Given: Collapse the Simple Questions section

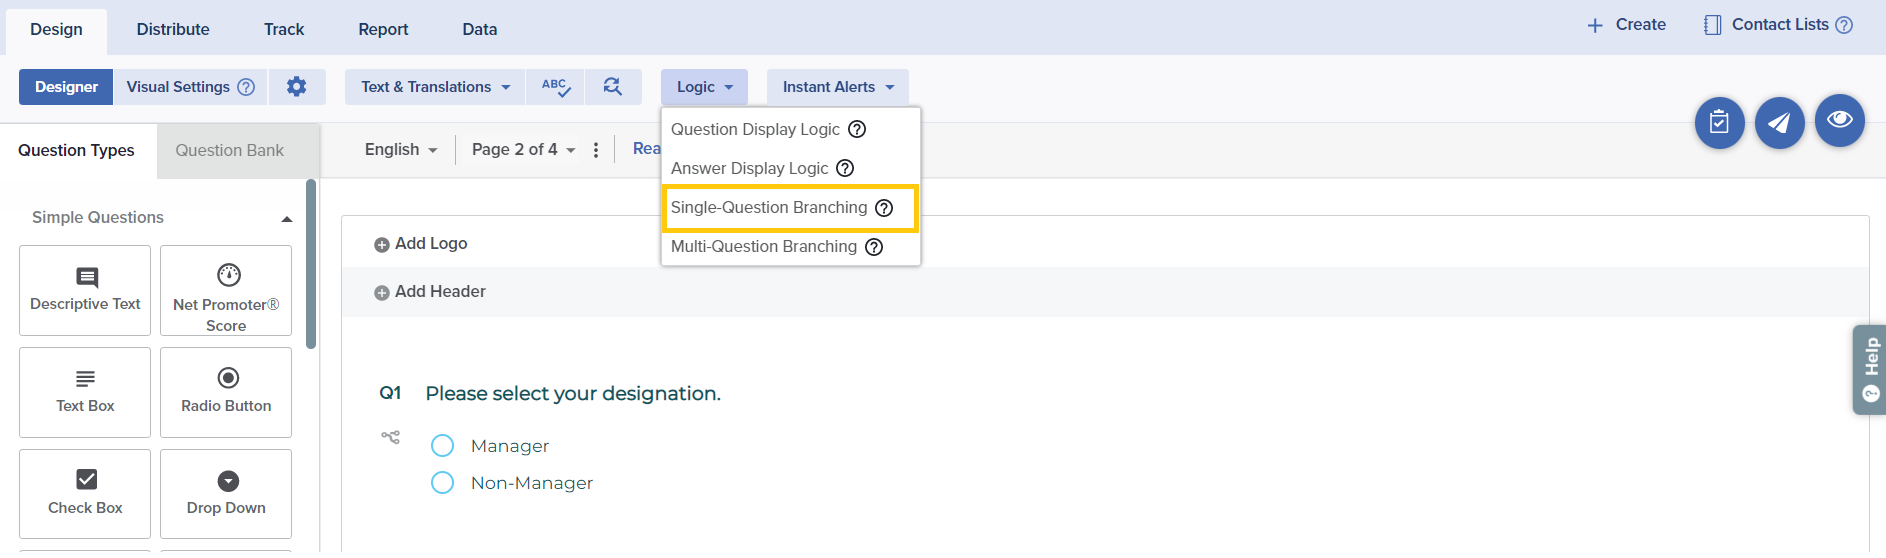Looking at the screenshot, I should (287, 218).
